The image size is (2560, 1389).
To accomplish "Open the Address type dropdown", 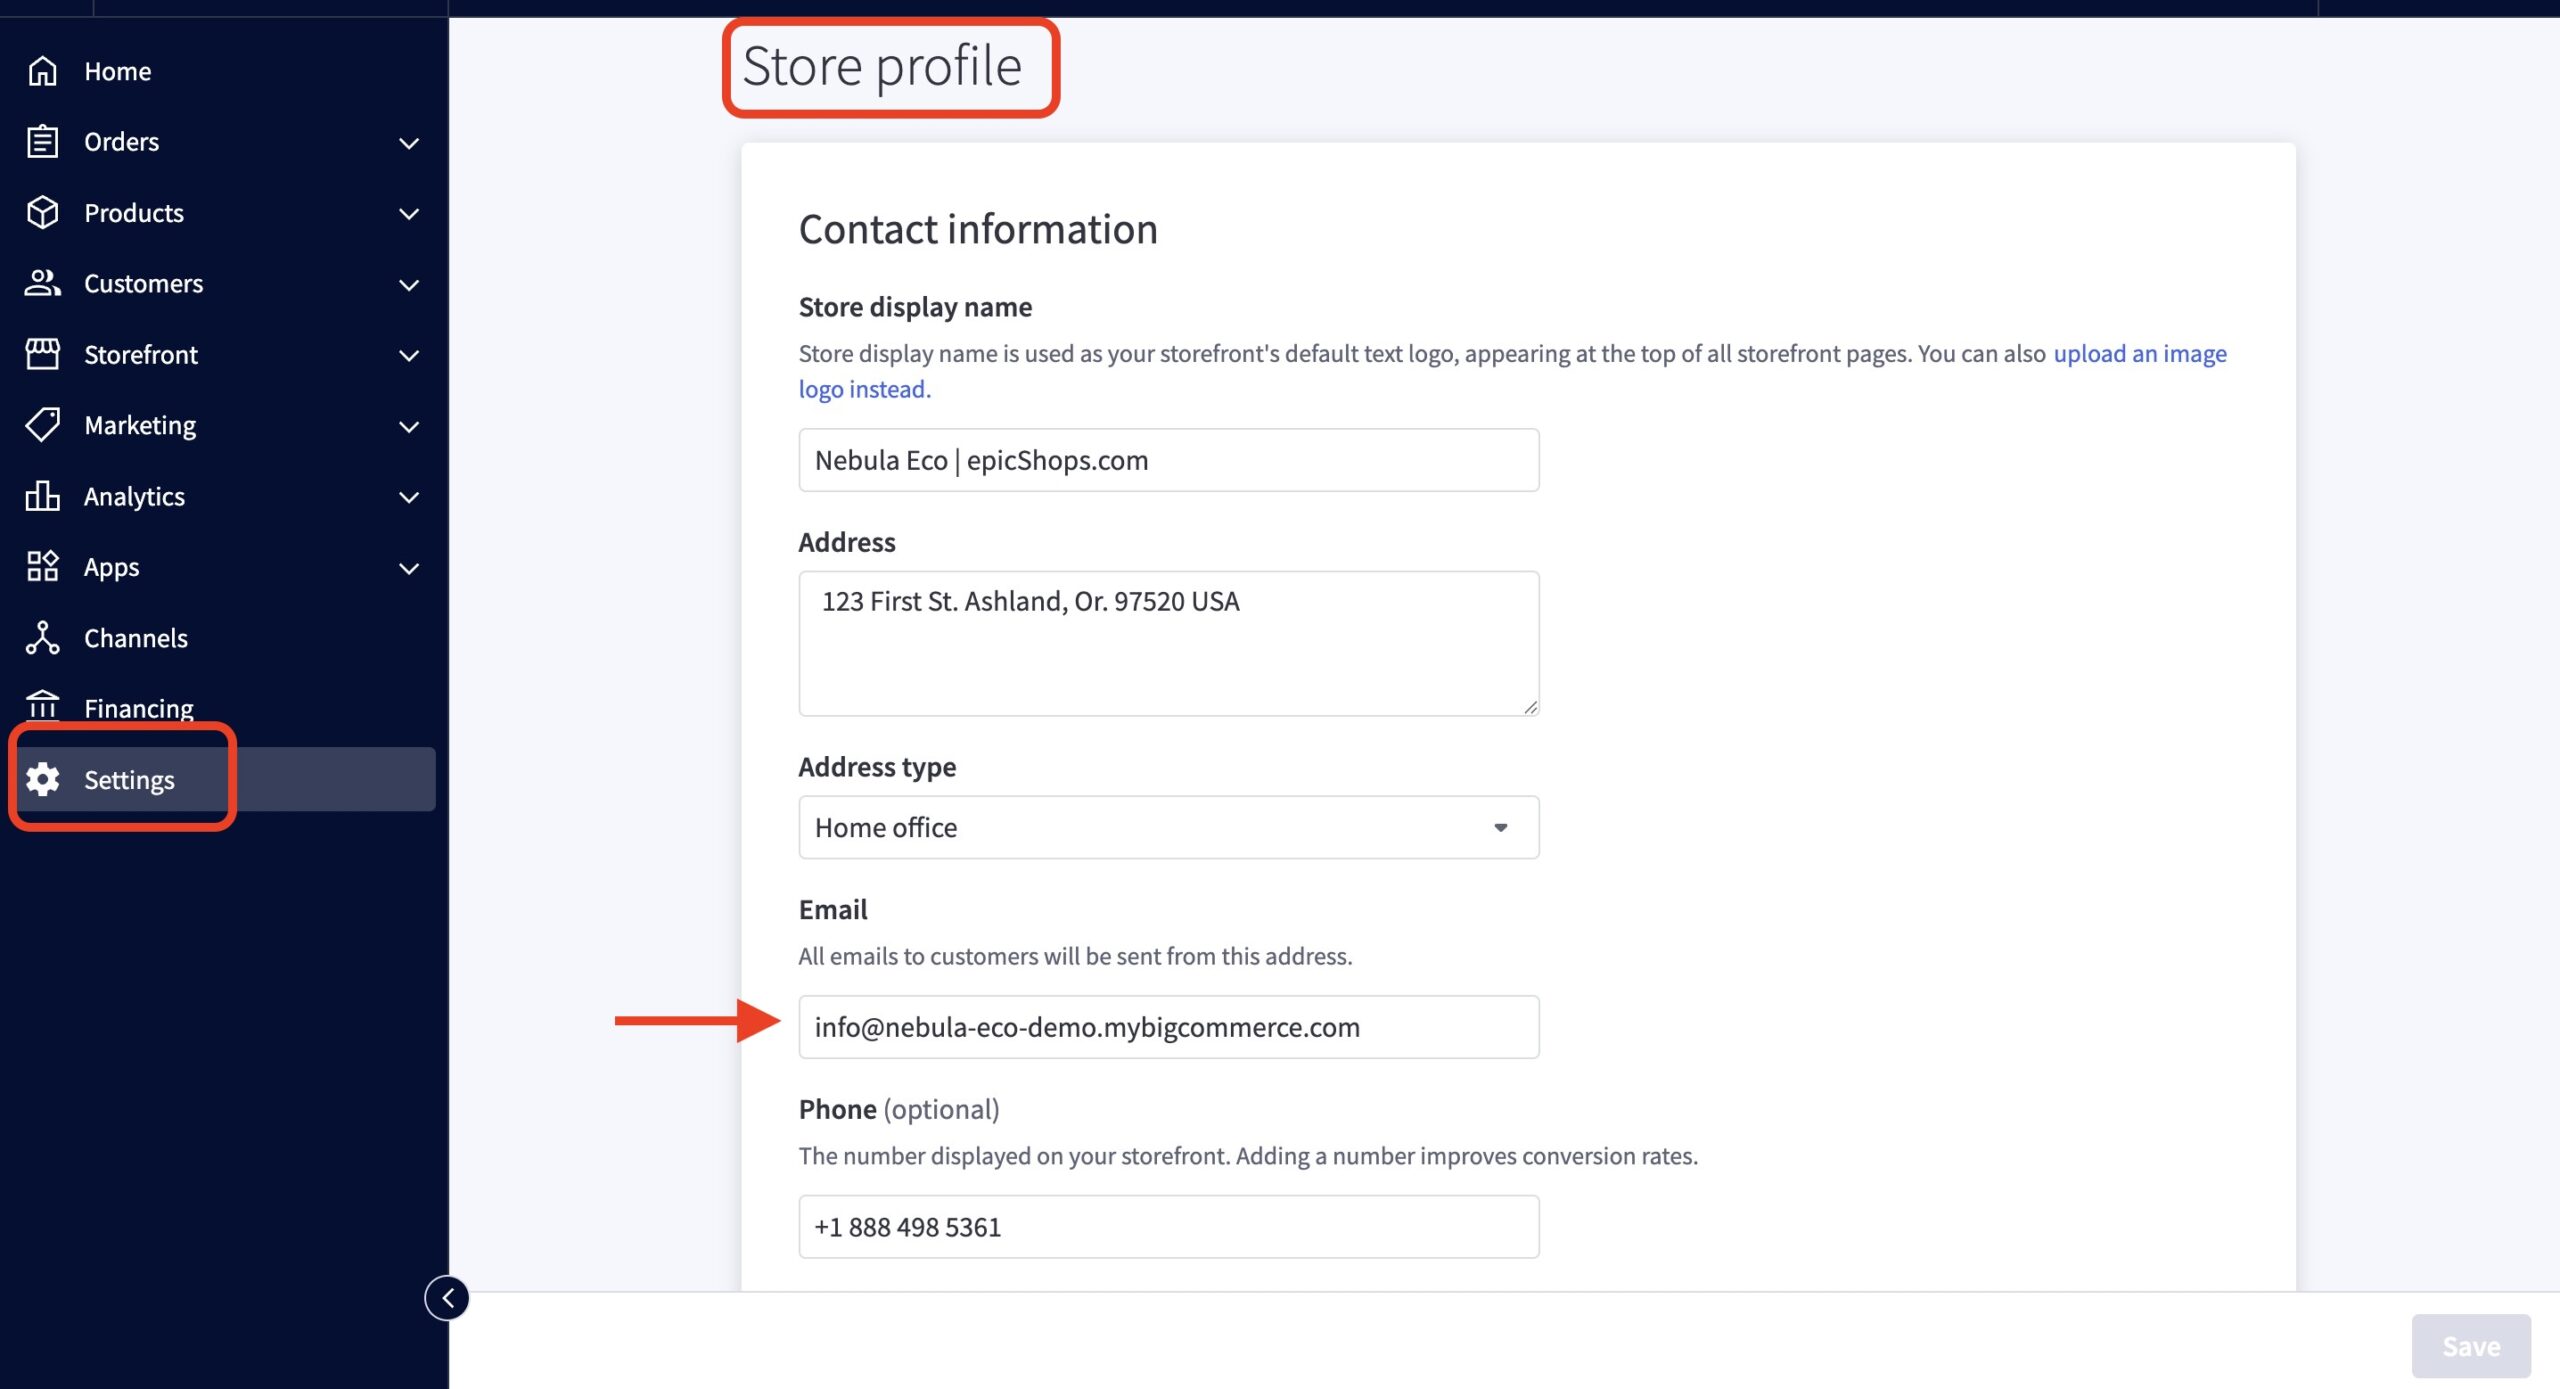I will [1168, 827].
